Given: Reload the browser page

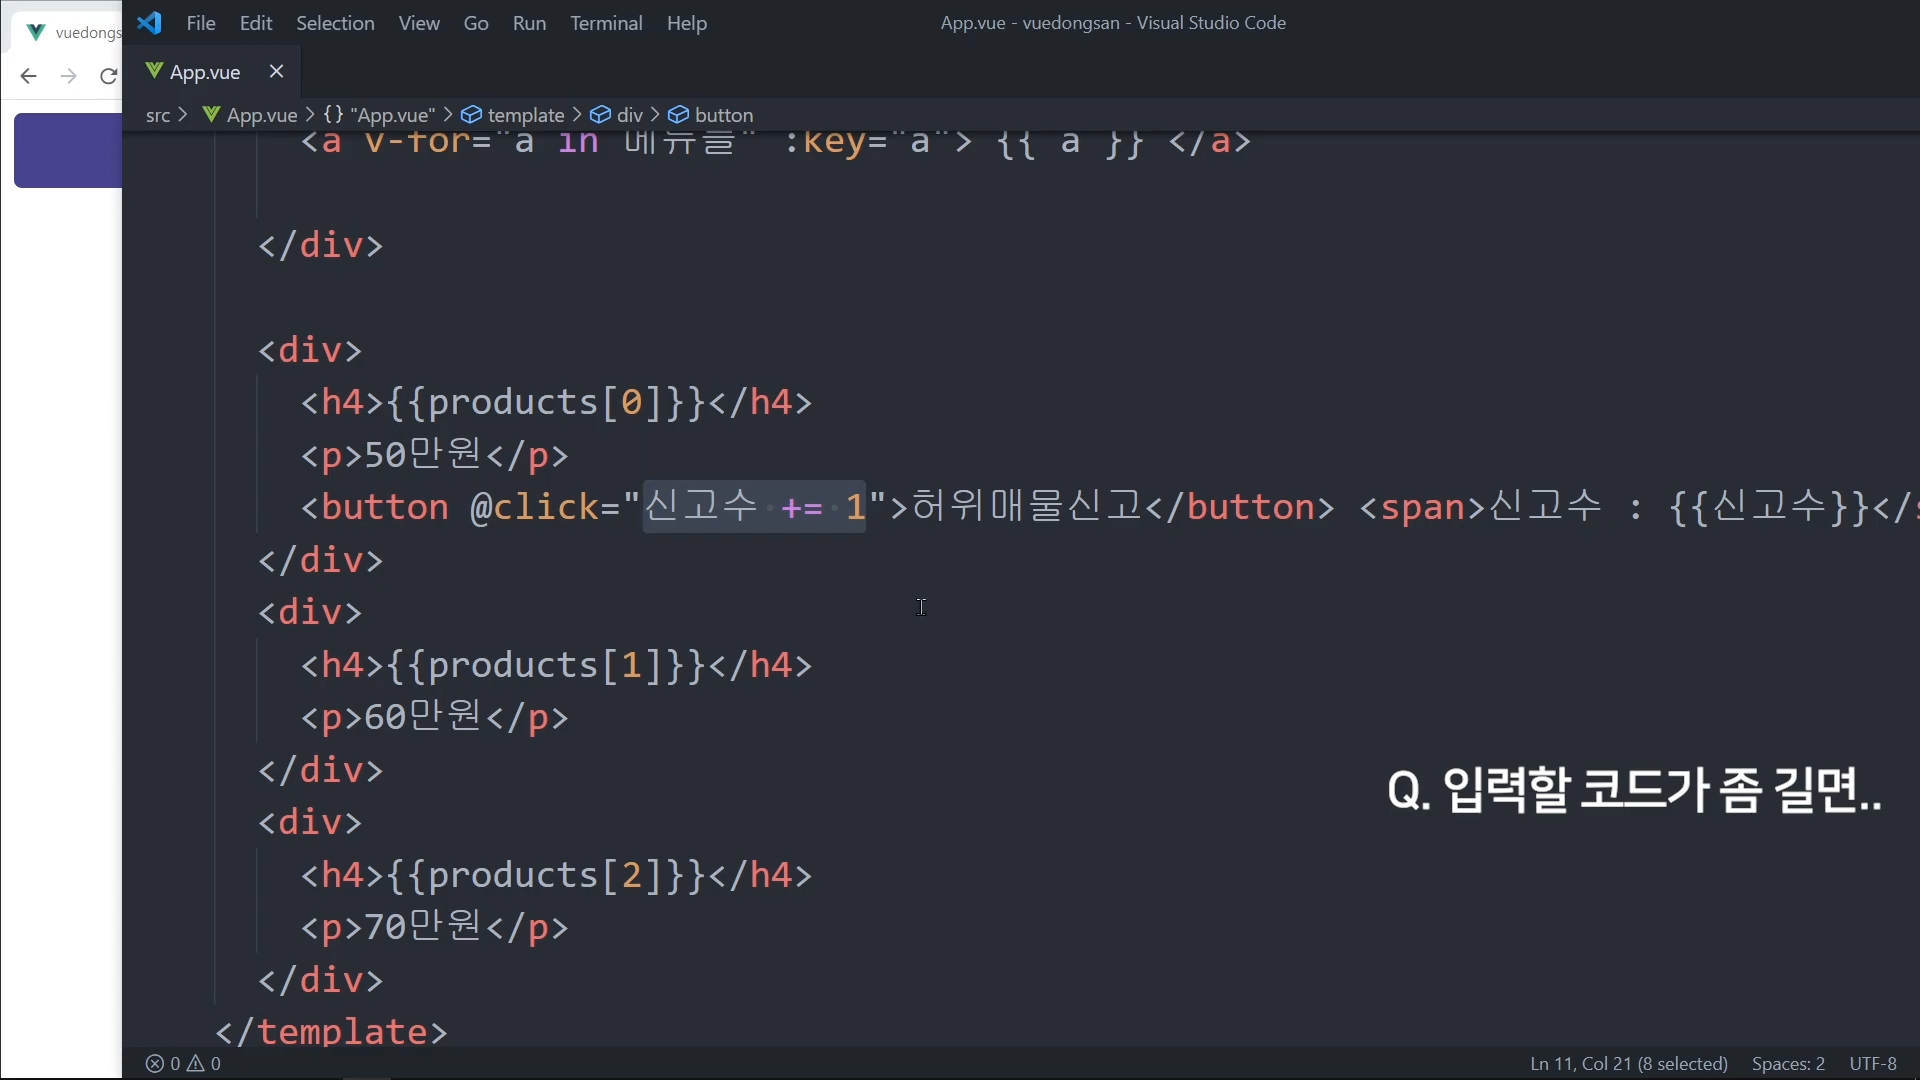Looking at the screenshot, I should coord(108,76).
